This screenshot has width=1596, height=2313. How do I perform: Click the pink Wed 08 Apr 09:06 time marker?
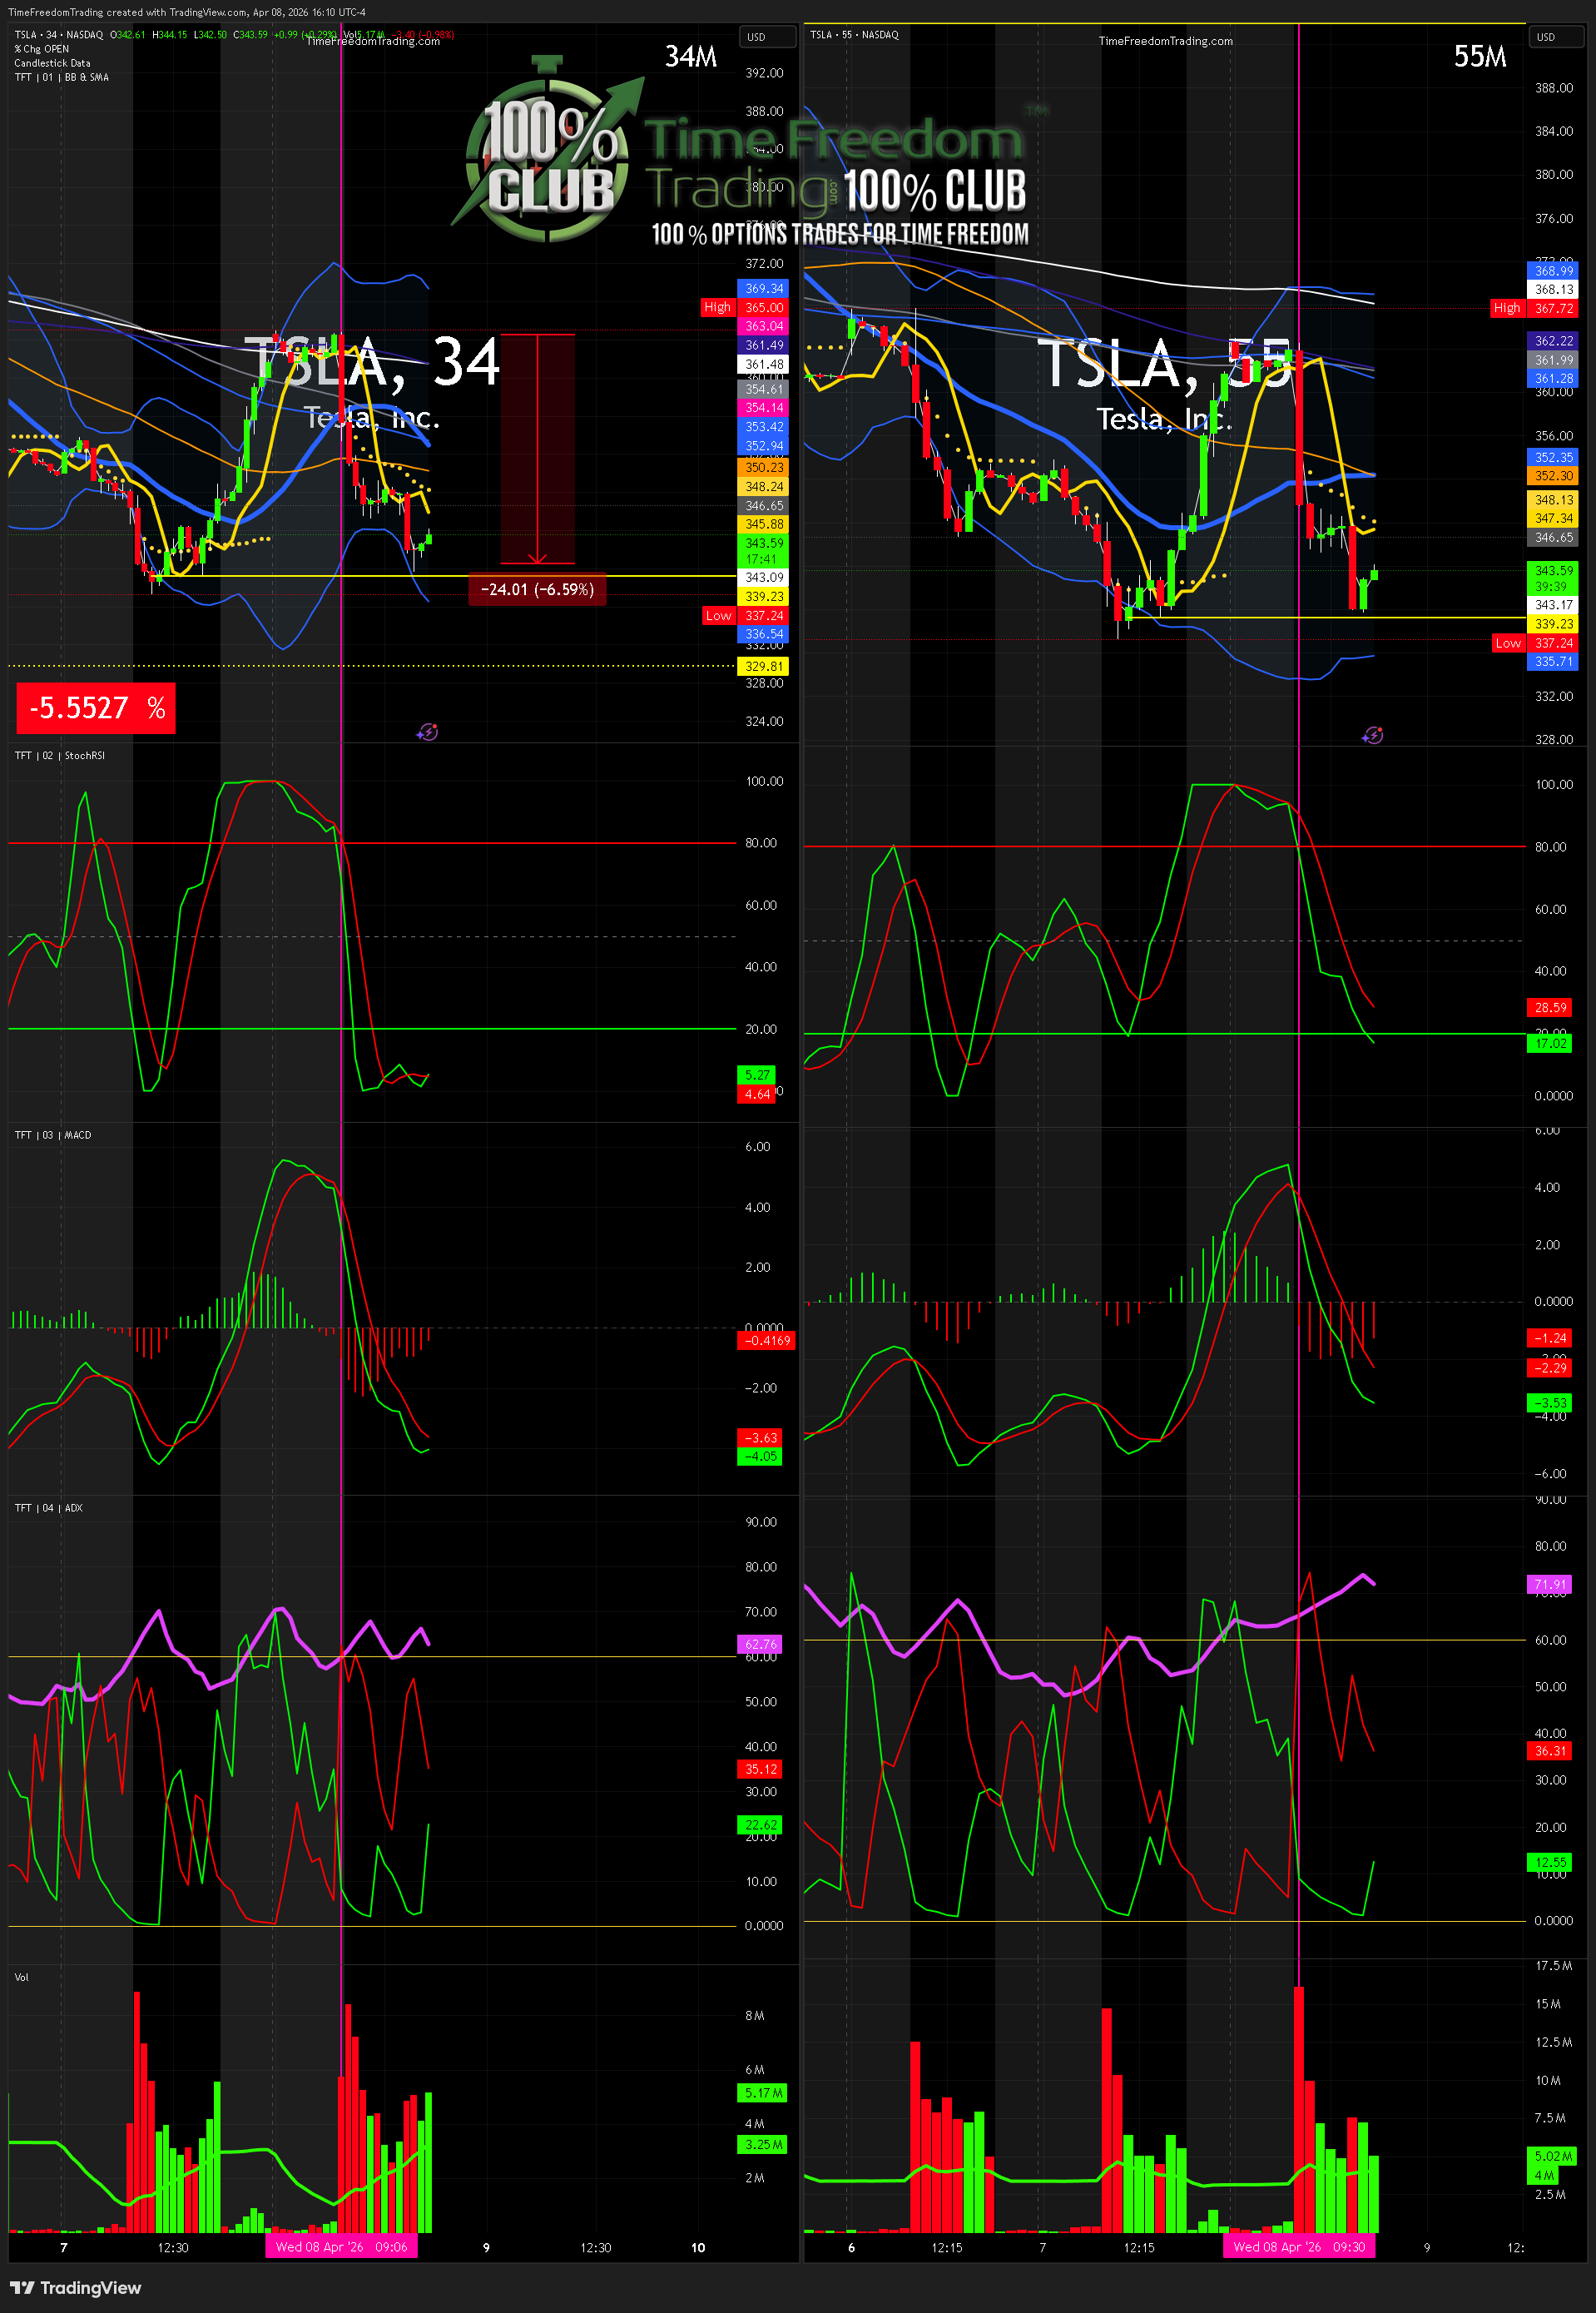[x=341, y=2247]
